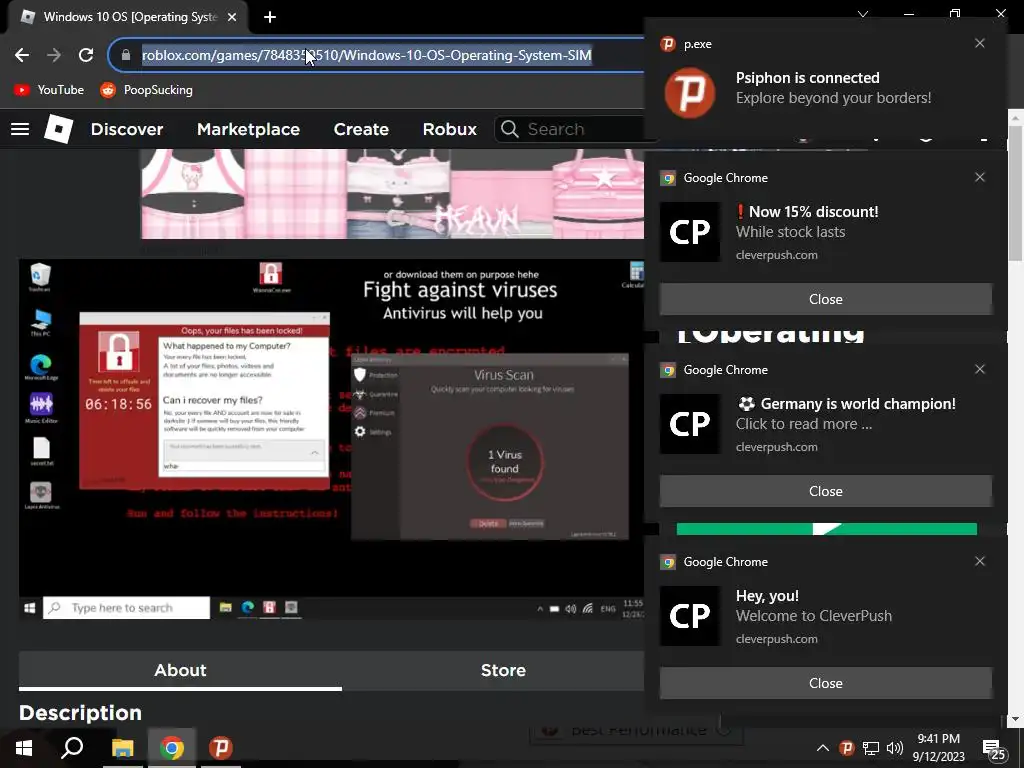The height and width of the screenshot is (768, 1024).
Task: Close the Windows 10 OS browser tab
Action: tap(232, 17)
